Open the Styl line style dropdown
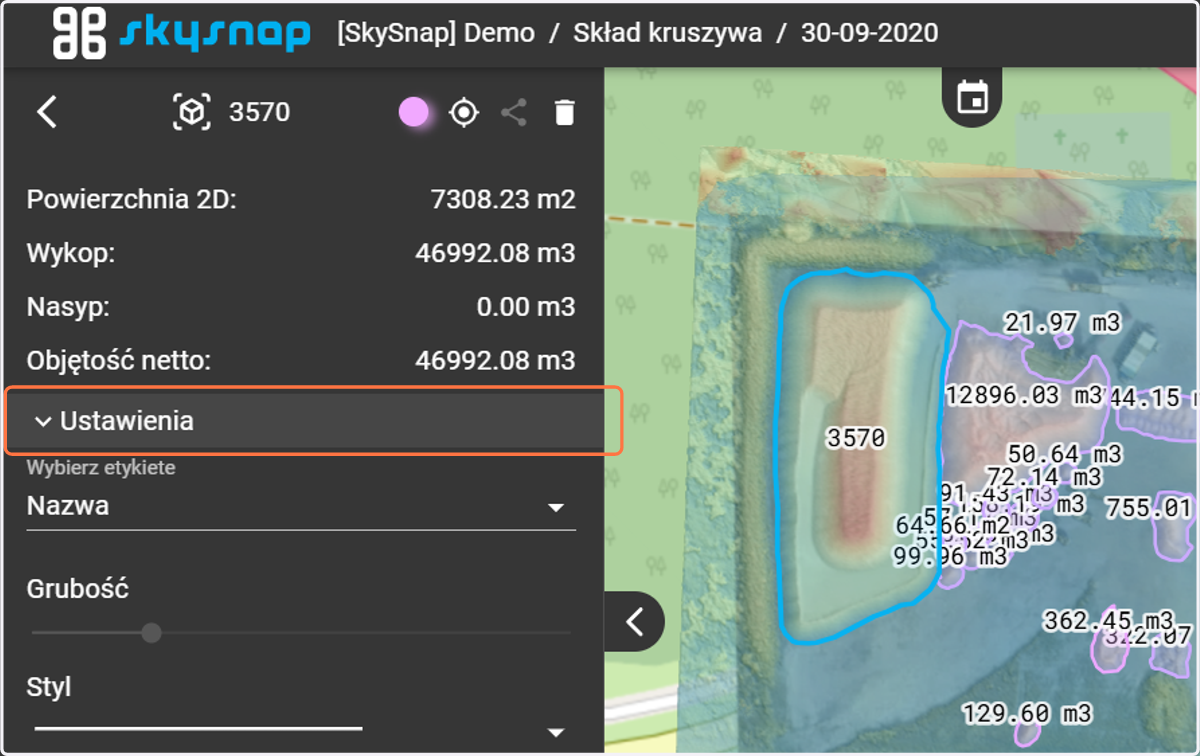 pos(301,730)
